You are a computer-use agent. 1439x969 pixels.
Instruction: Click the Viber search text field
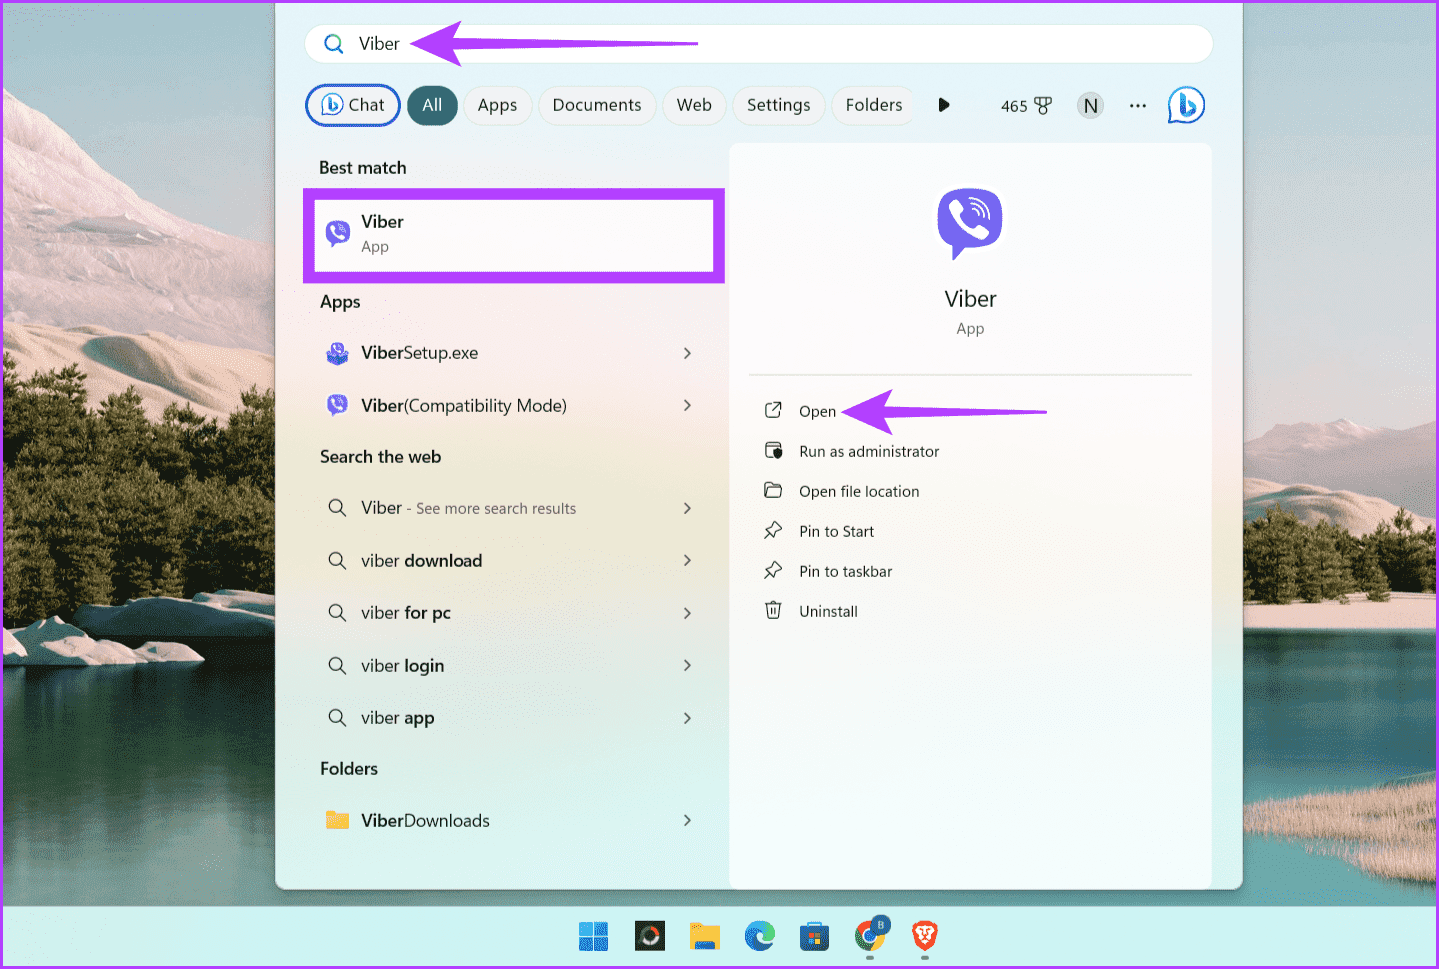click(758, 44)
